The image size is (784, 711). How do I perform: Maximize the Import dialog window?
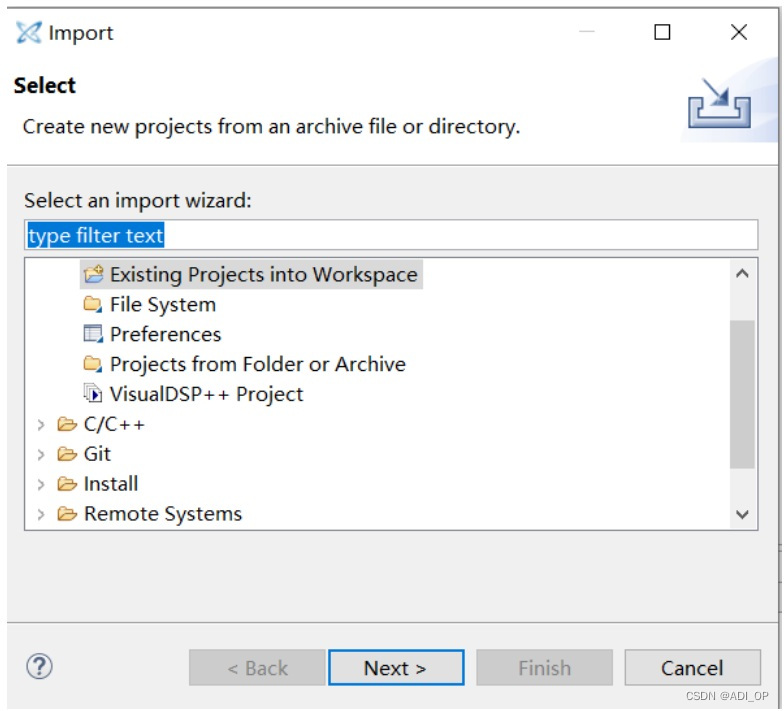pos(662,32)
